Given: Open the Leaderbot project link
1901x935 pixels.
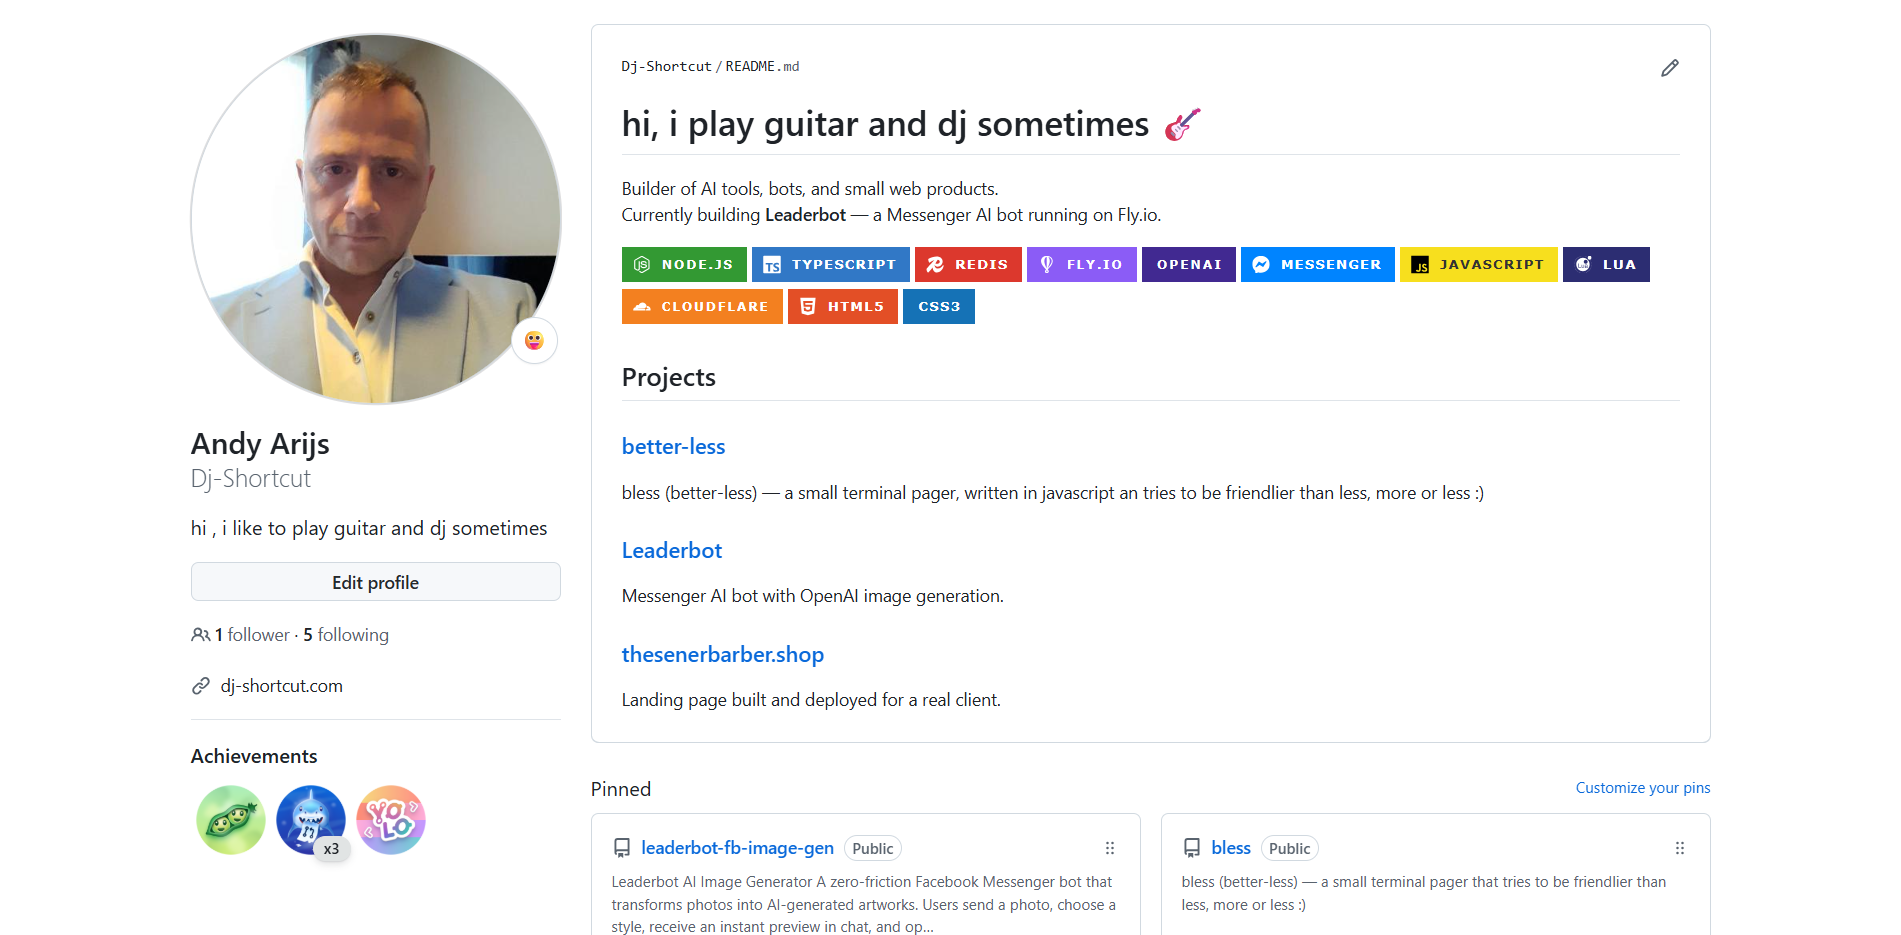Looking at the screenshot, I should 671,551.
